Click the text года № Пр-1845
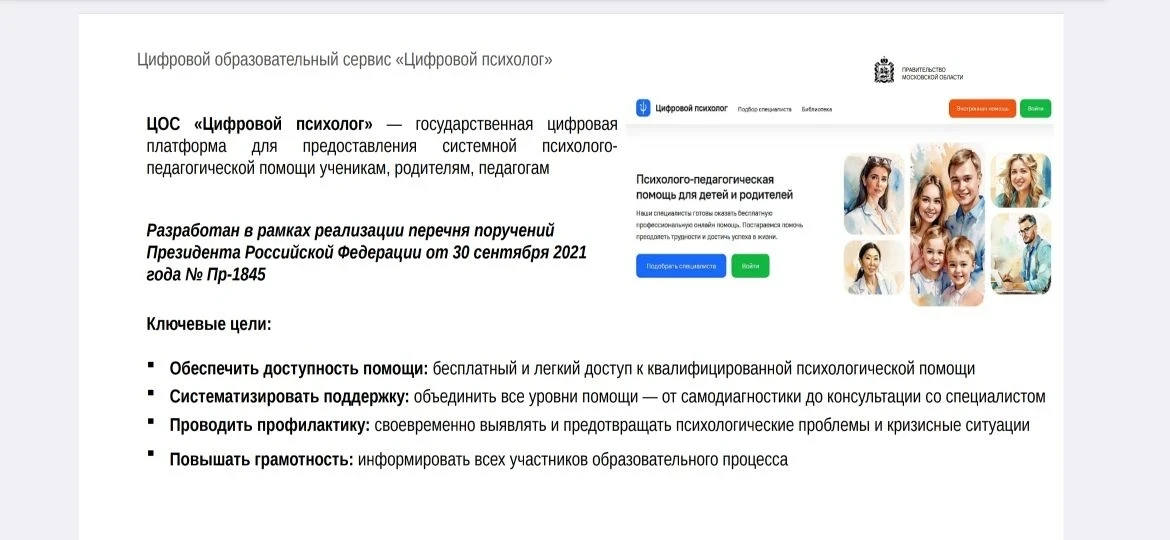The image size is (1170, 540). (x=206, y=274)
